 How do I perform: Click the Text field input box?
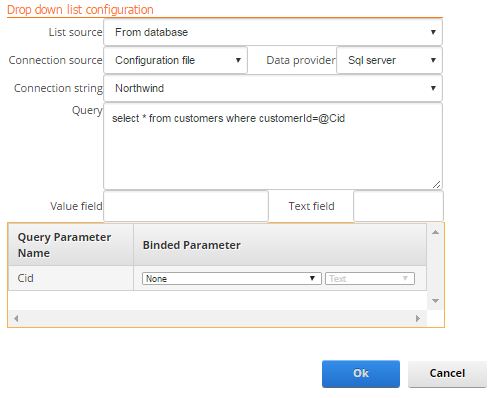(x=398, y=206)
